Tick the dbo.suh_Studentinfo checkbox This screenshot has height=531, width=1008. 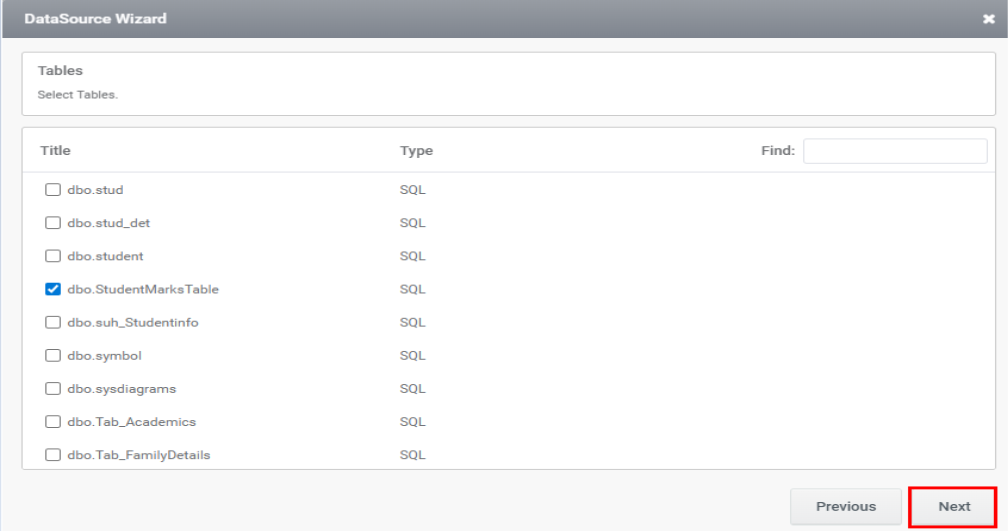point(53,323)
